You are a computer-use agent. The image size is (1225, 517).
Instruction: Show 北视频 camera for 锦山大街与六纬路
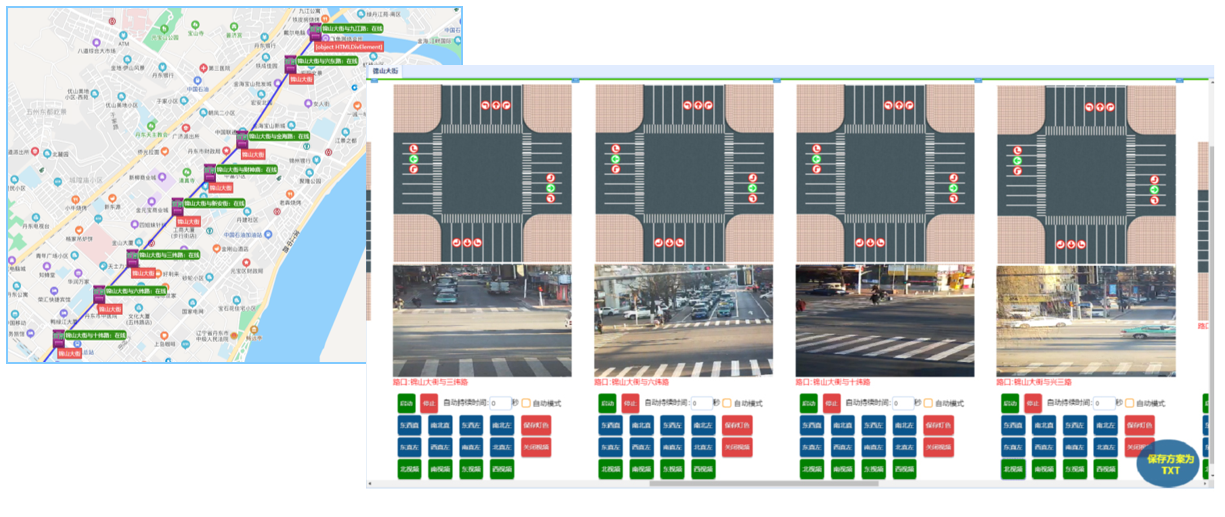tap(610, 469)
